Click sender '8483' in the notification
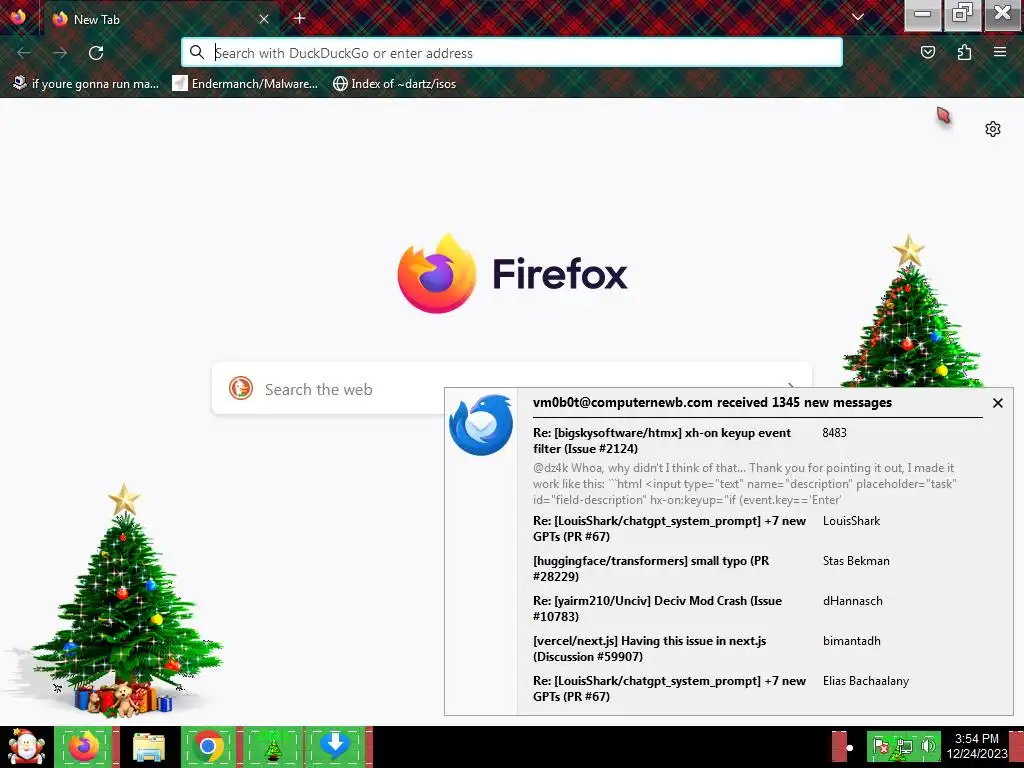The image size is (1024, 768). [835, 433]
